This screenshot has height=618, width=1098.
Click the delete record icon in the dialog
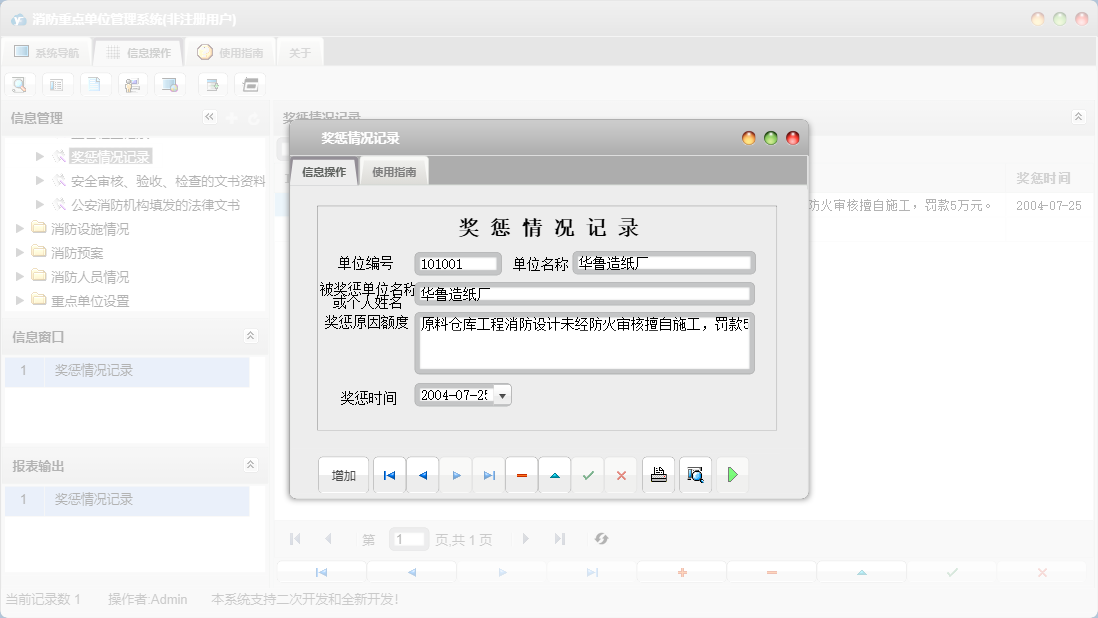pos(521,475)
